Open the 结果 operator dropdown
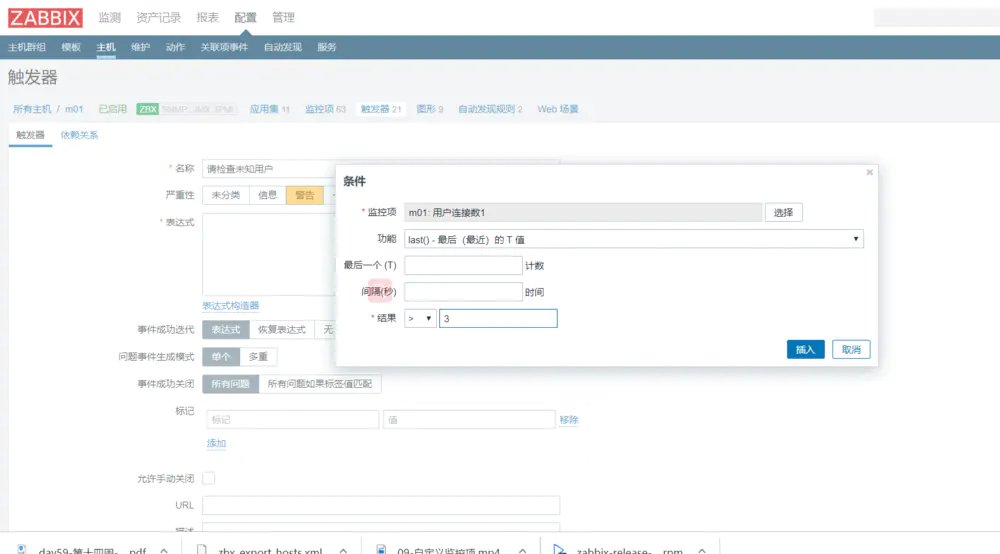The width and height of the screenshot is (1000, 554). (420, 318)
